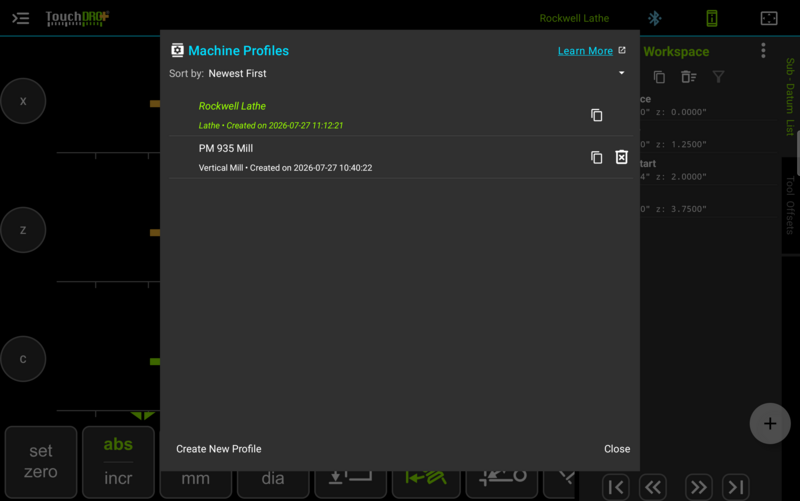800x501 pixels.
Task: Select the Z axis round button
Action: click(23, 230)
